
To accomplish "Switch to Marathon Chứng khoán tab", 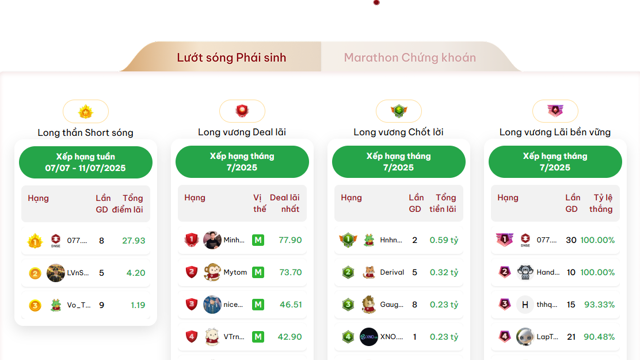I will pyautogui.click(x=410, y=58).
